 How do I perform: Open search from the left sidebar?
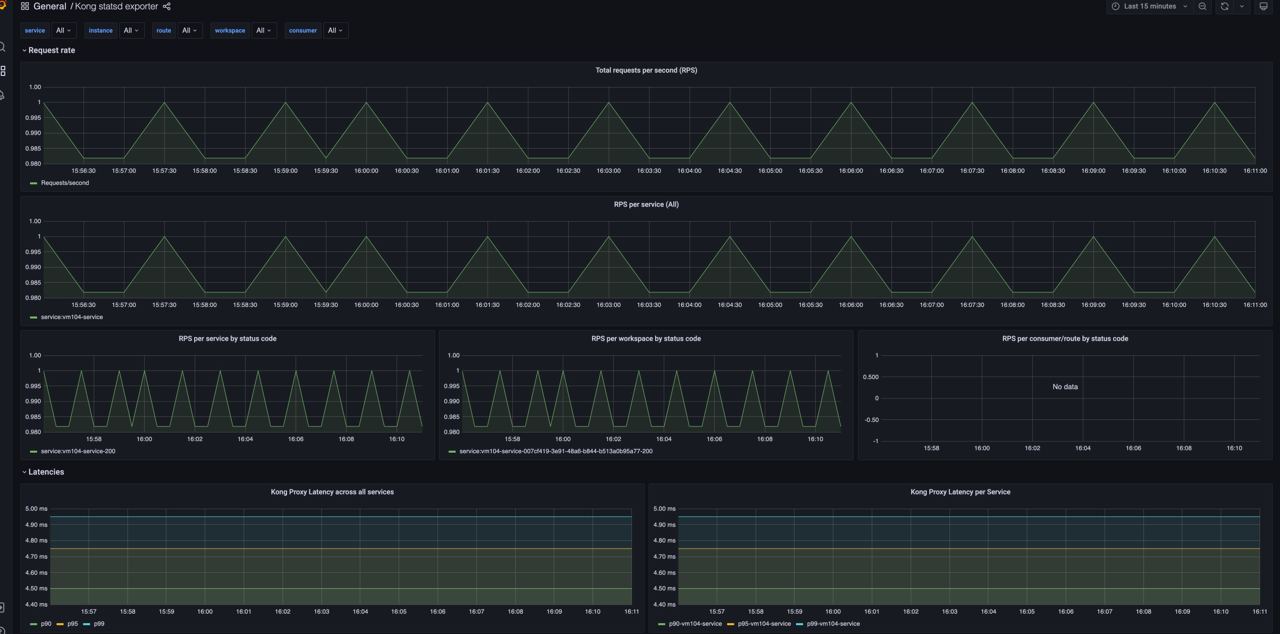click(x=3, y=47)
